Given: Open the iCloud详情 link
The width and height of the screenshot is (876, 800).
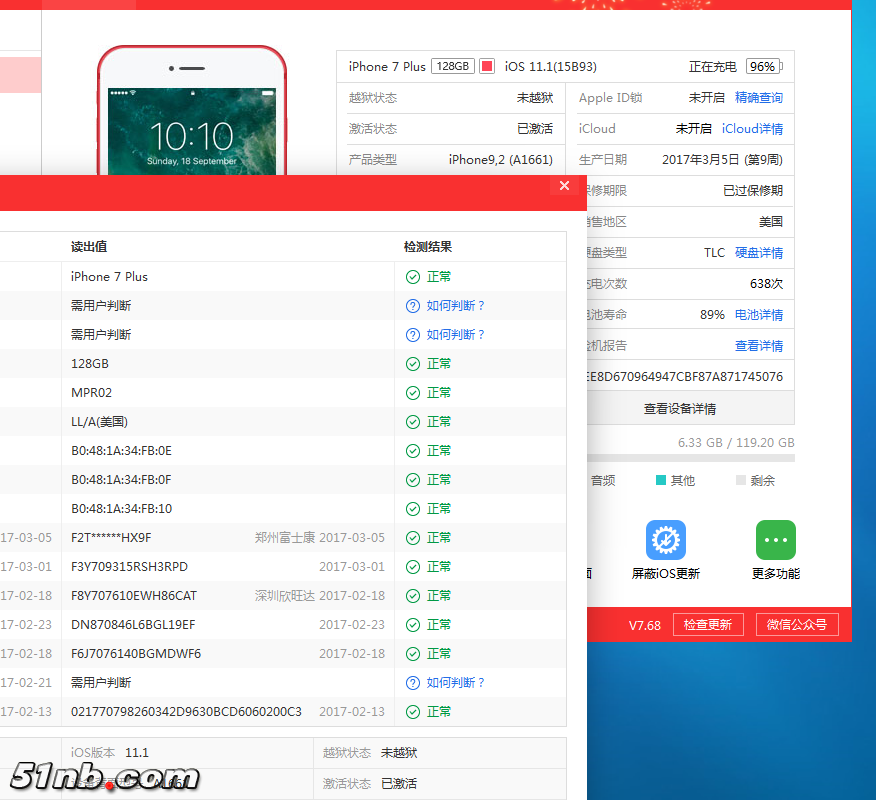Looking at the screenshot, I should click(x=752, y=129).
